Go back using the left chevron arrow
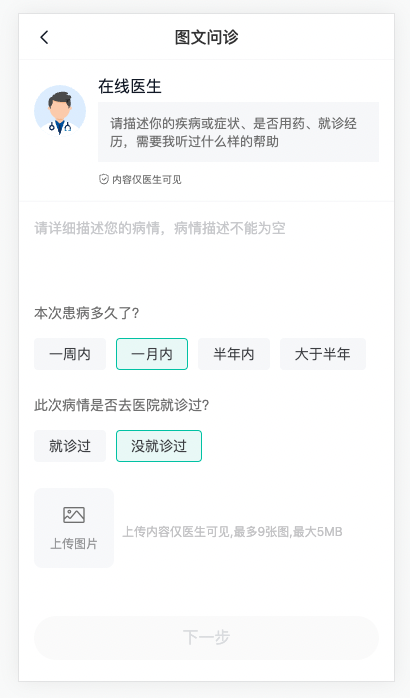 coord(44,37)
